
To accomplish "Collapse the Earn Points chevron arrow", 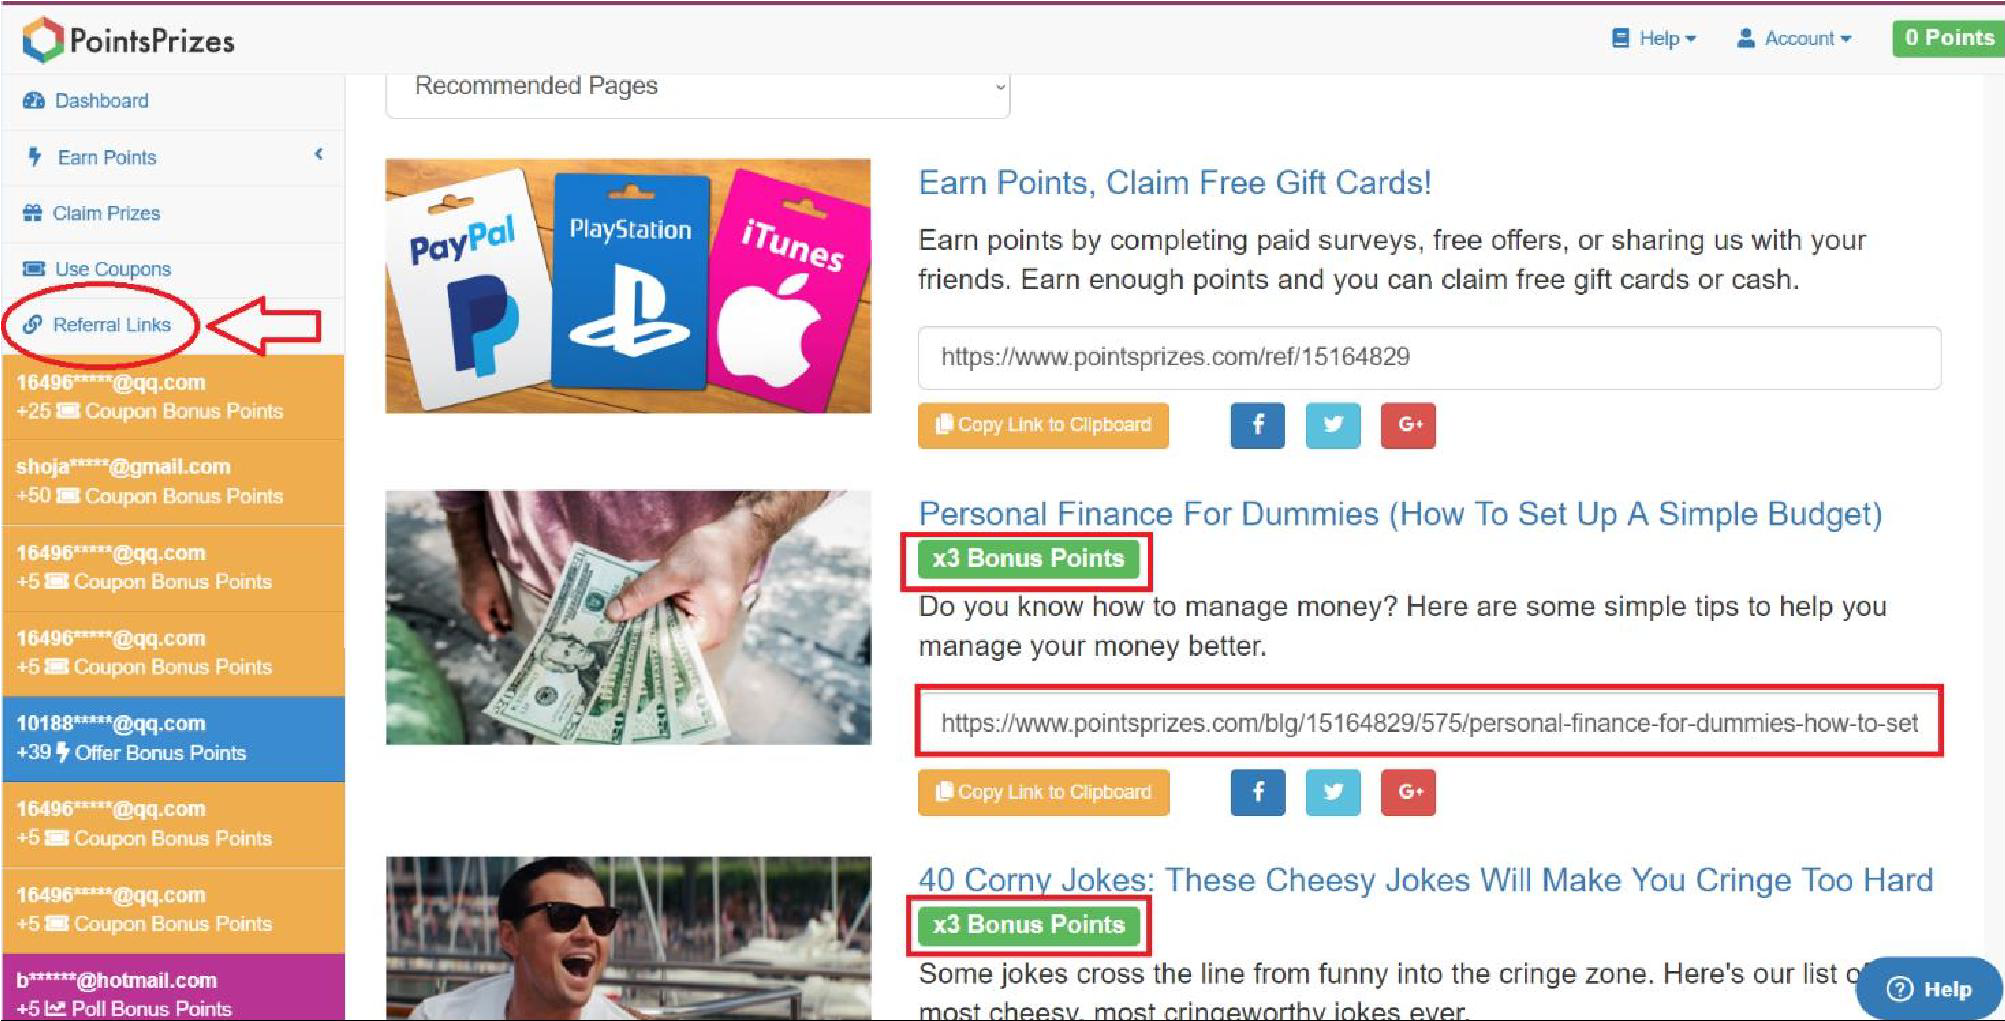I will click(x=318, y=154).
